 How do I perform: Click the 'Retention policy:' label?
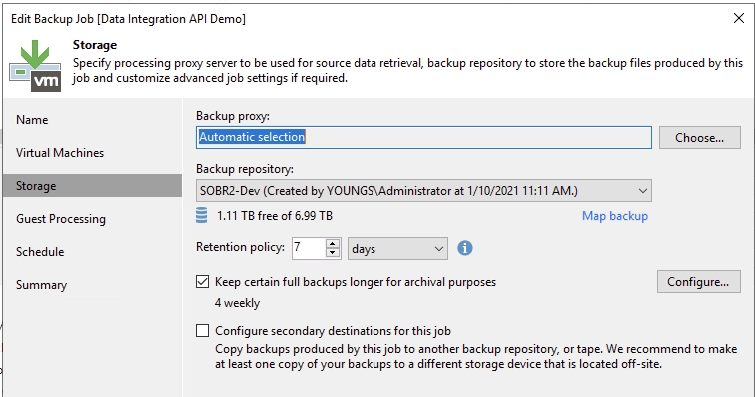point(240,247)
